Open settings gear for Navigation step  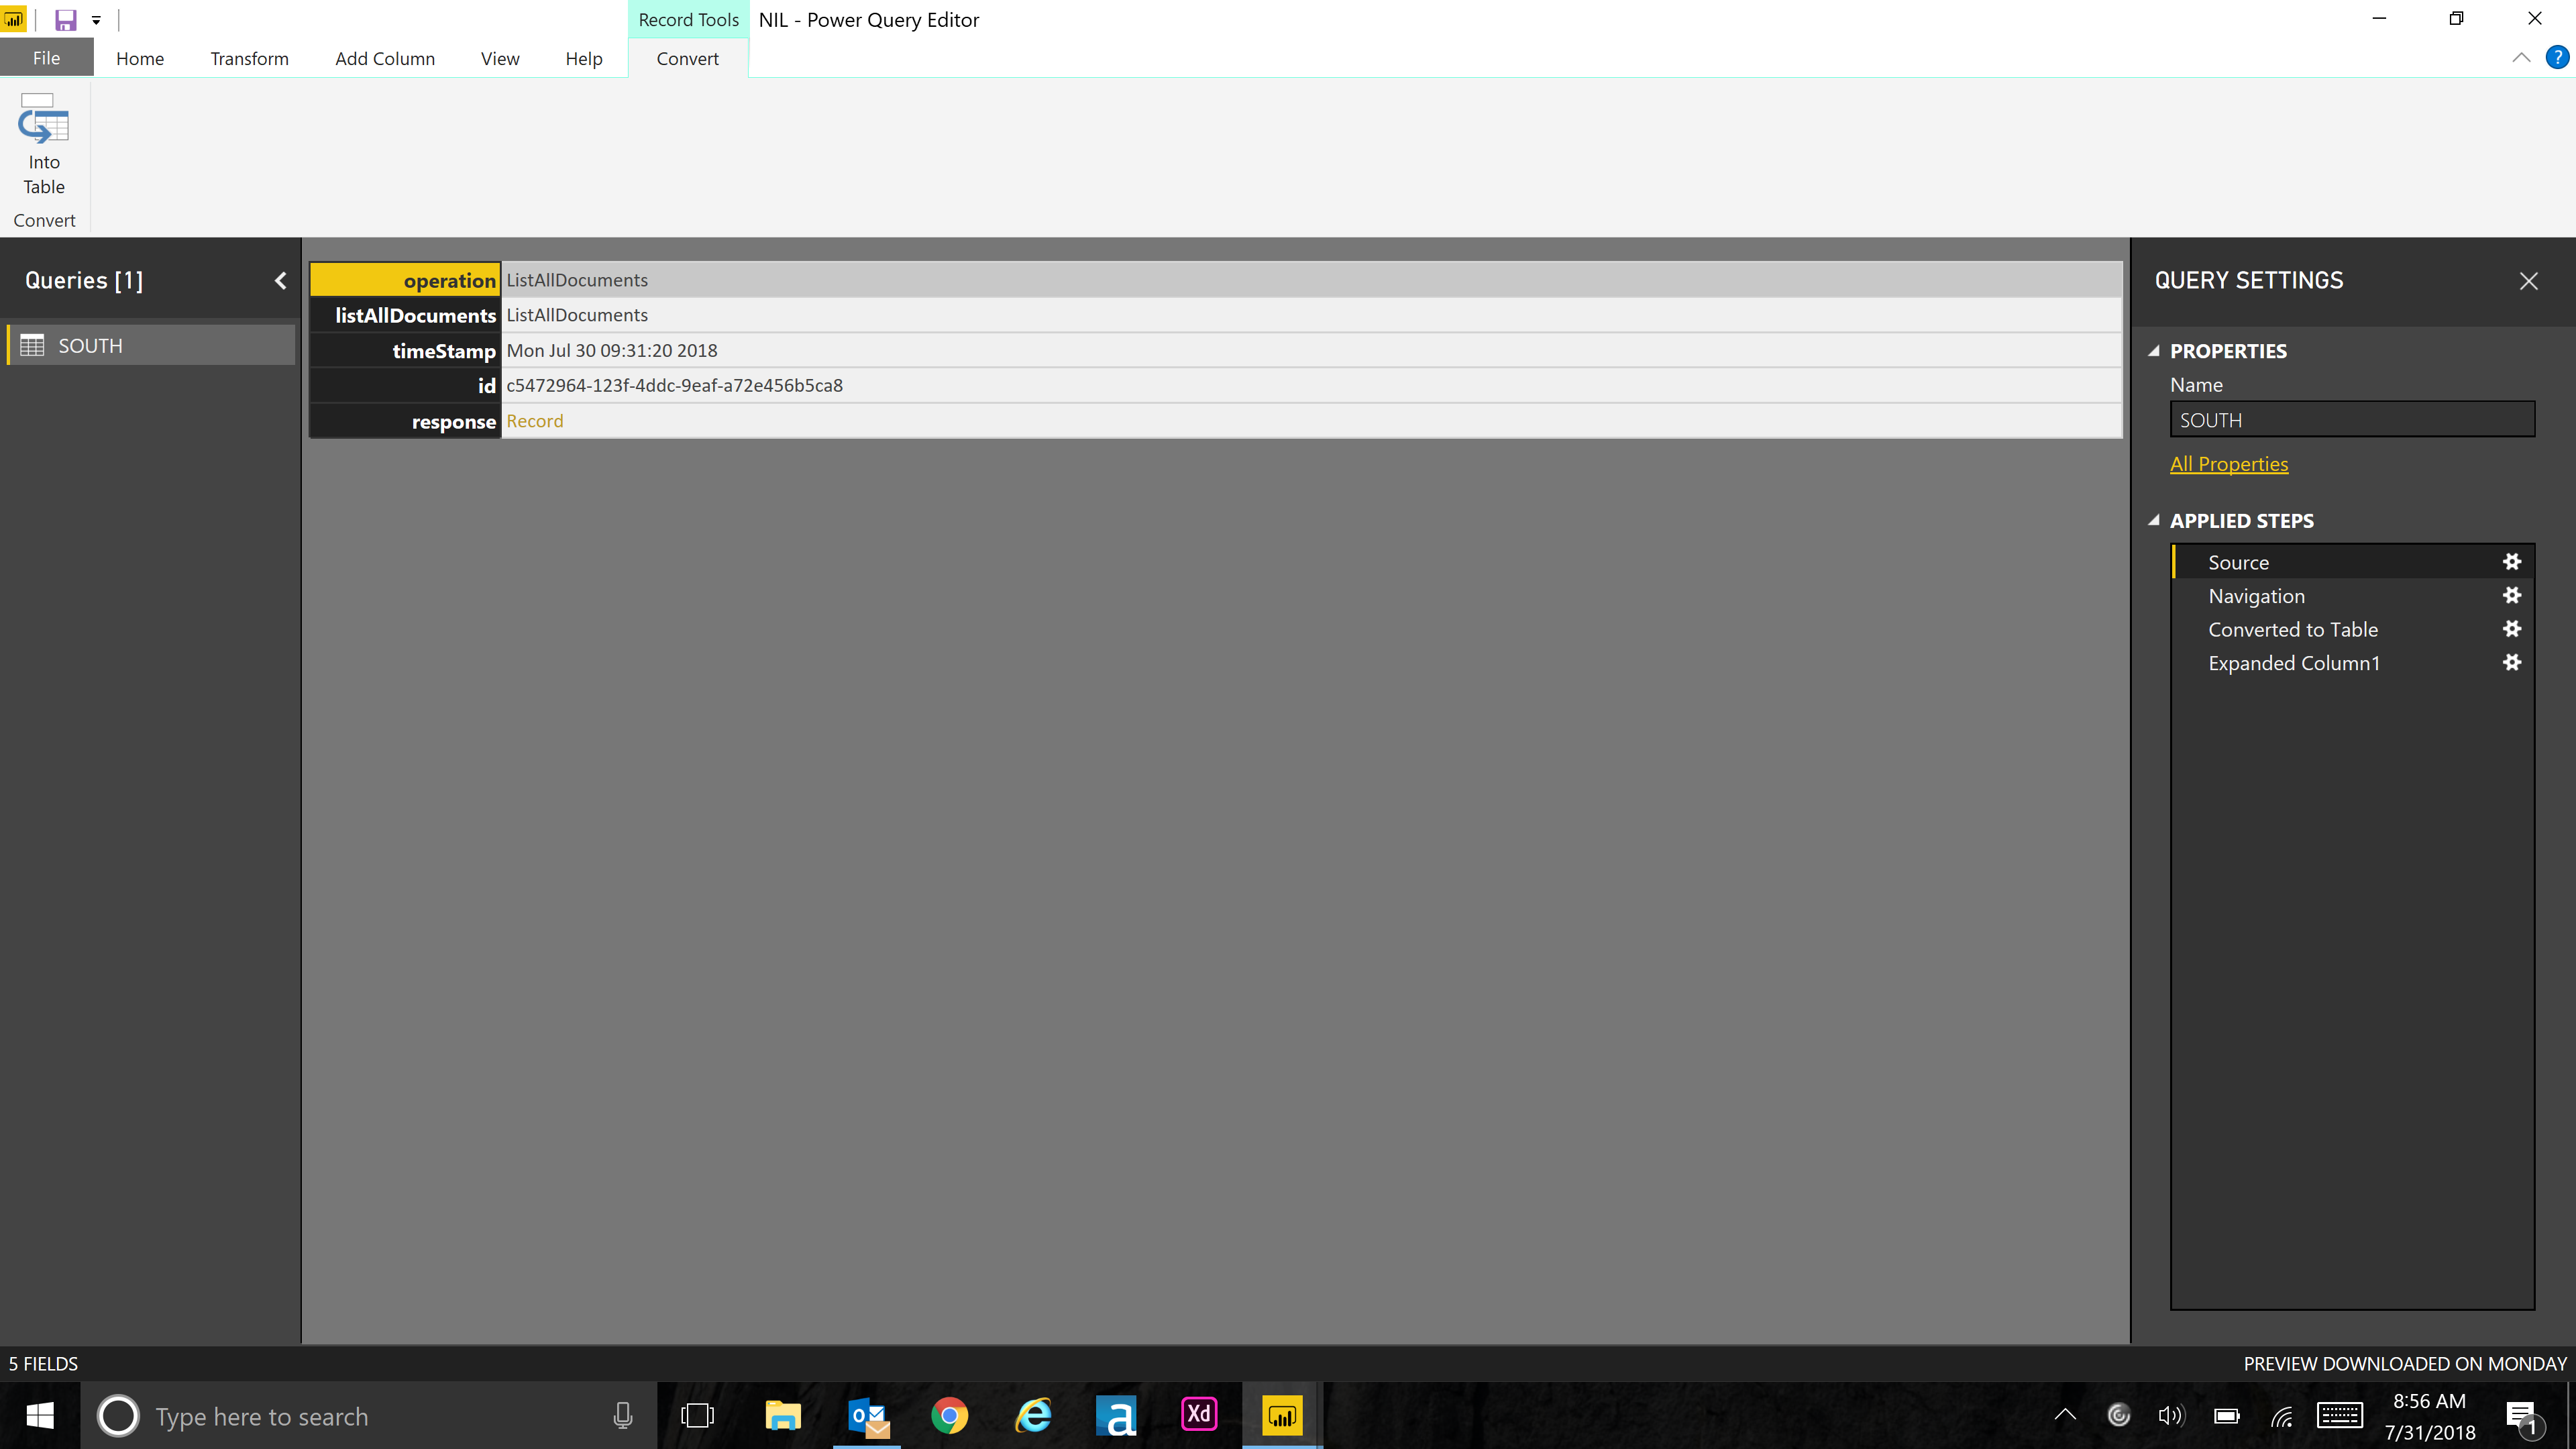point(2511,595)
